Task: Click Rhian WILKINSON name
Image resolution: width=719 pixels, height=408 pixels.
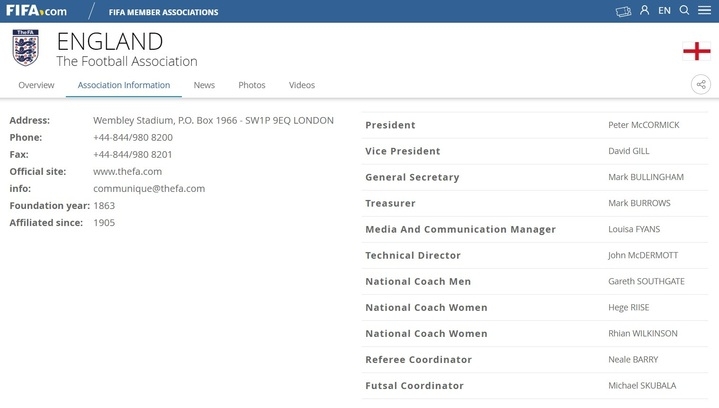Action: (x=643, y=333)
